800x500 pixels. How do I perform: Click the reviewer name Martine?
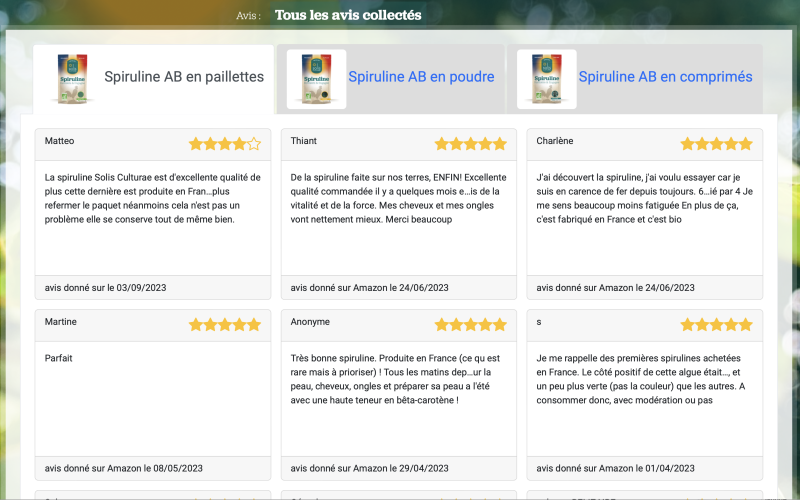[60, 322]
